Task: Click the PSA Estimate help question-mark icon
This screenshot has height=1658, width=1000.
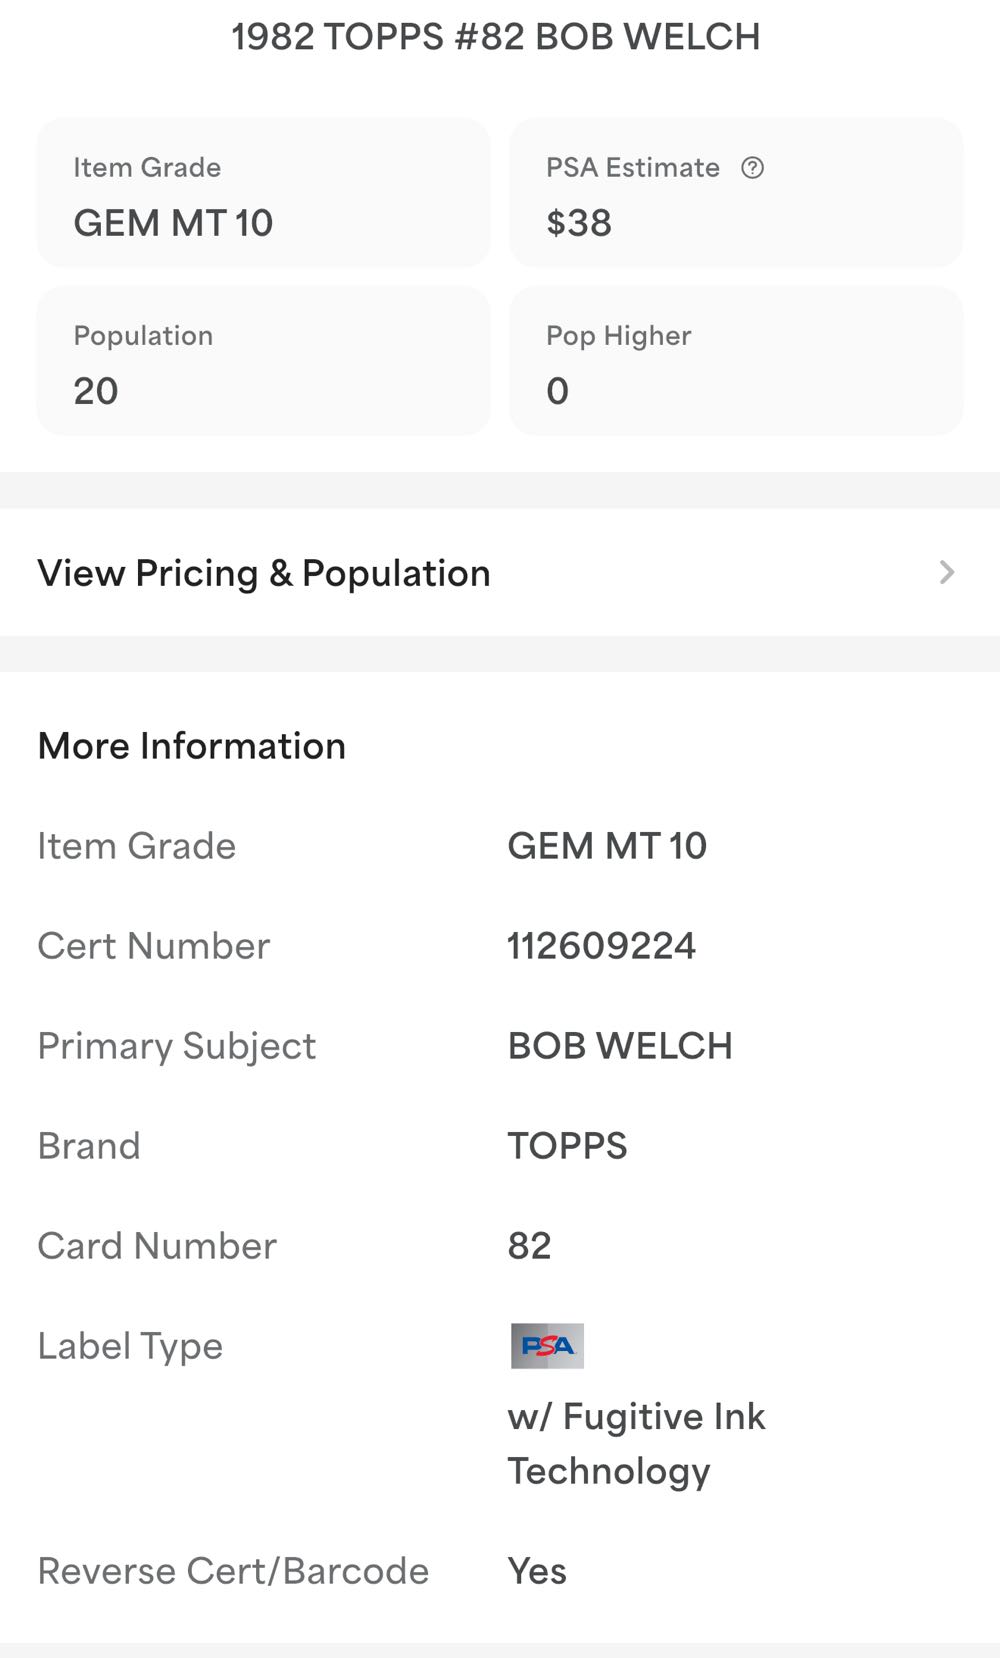Action: point(752,168)
